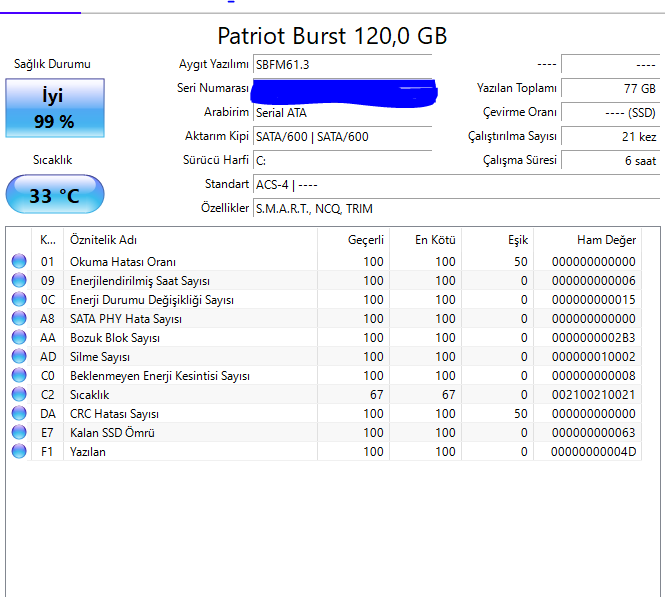Image resolution: width=665 pixels, height=597 pixels.
Task: Click the Arabirim field Serial ATA
Action: coord(342,113)
